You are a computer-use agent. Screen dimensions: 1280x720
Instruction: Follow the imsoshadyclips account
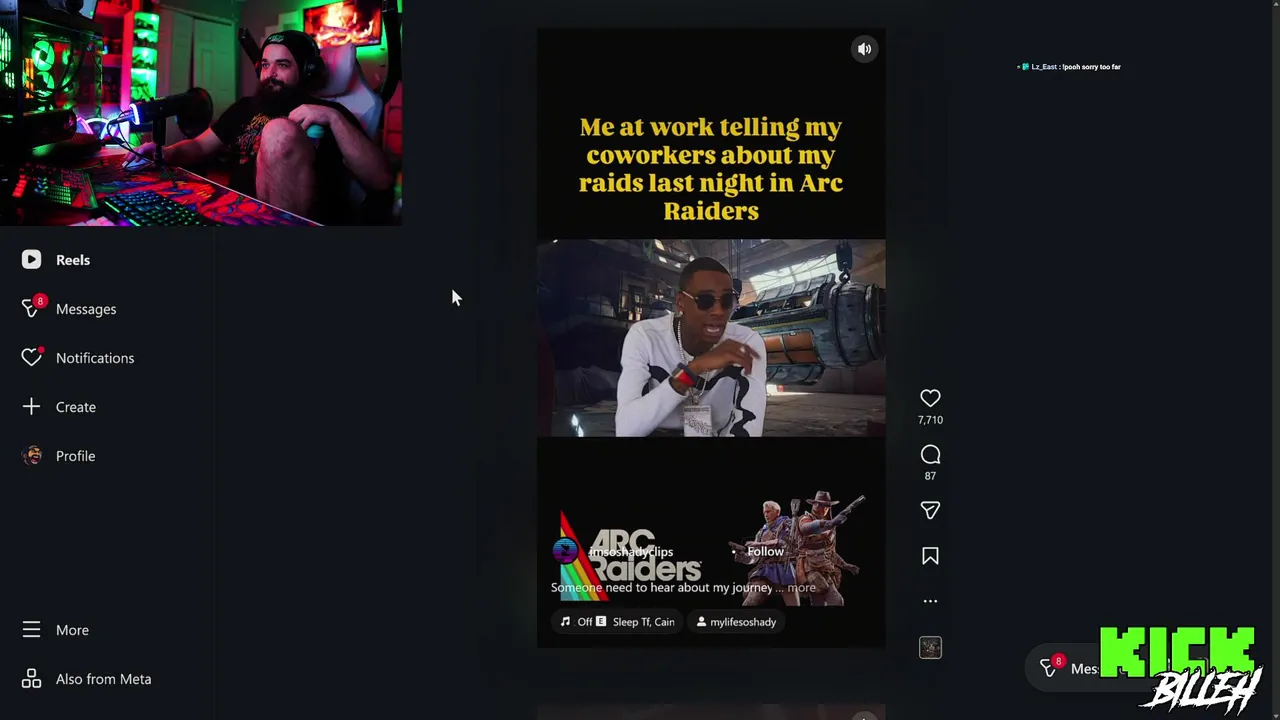[x=765, y=551]
